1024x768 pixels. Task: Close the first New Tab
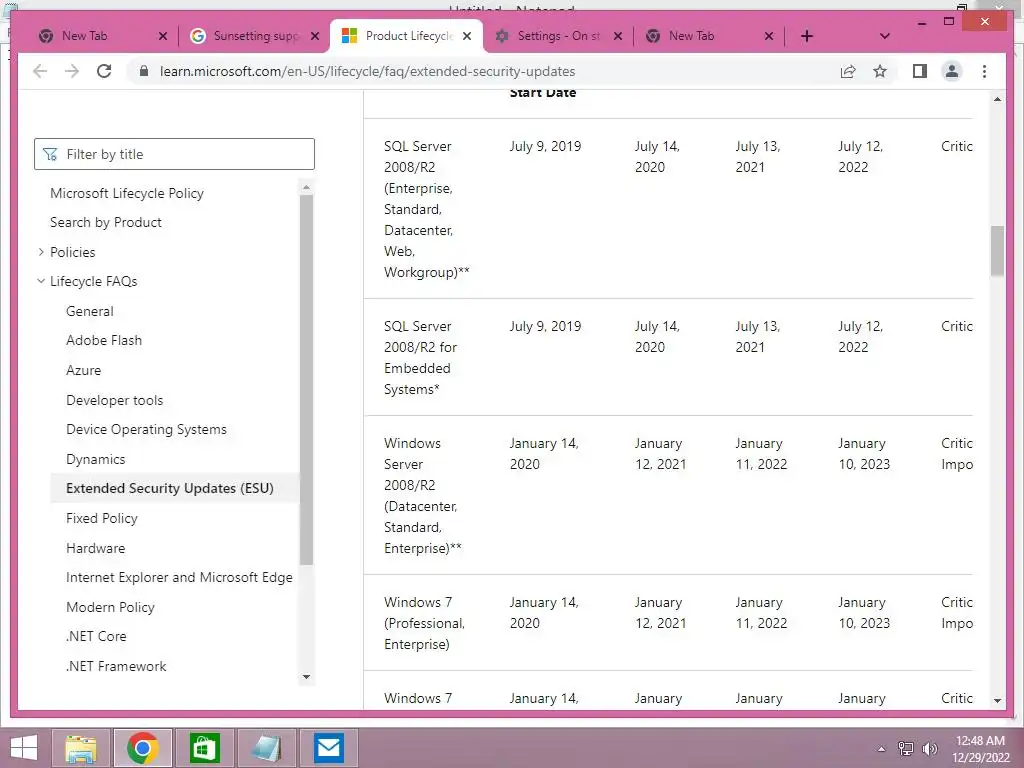coord(163,36)
